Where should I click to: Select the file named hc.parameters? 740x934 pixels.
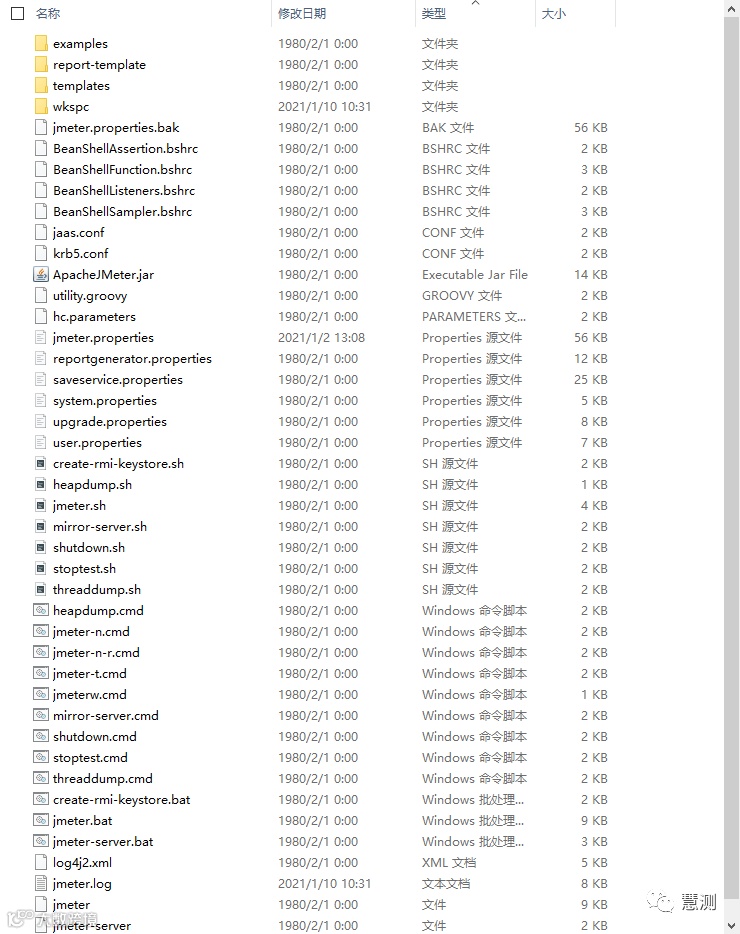click(94, 317)
